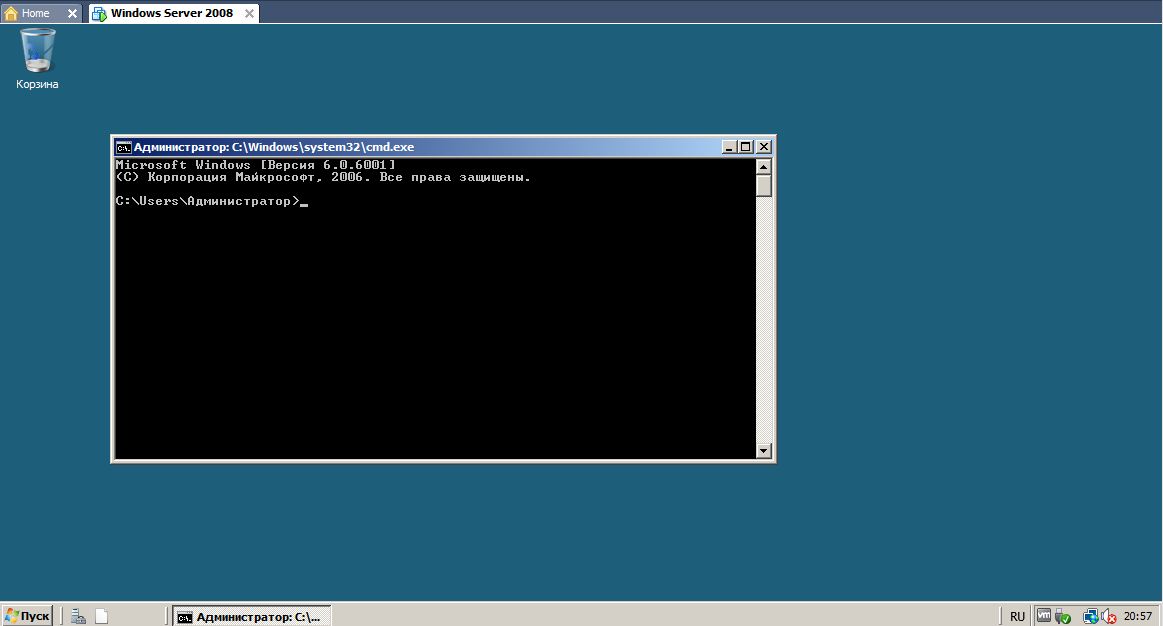Click the cmd.exe window title bar text
The image size is (1163, 626).
tap(274, 147)
